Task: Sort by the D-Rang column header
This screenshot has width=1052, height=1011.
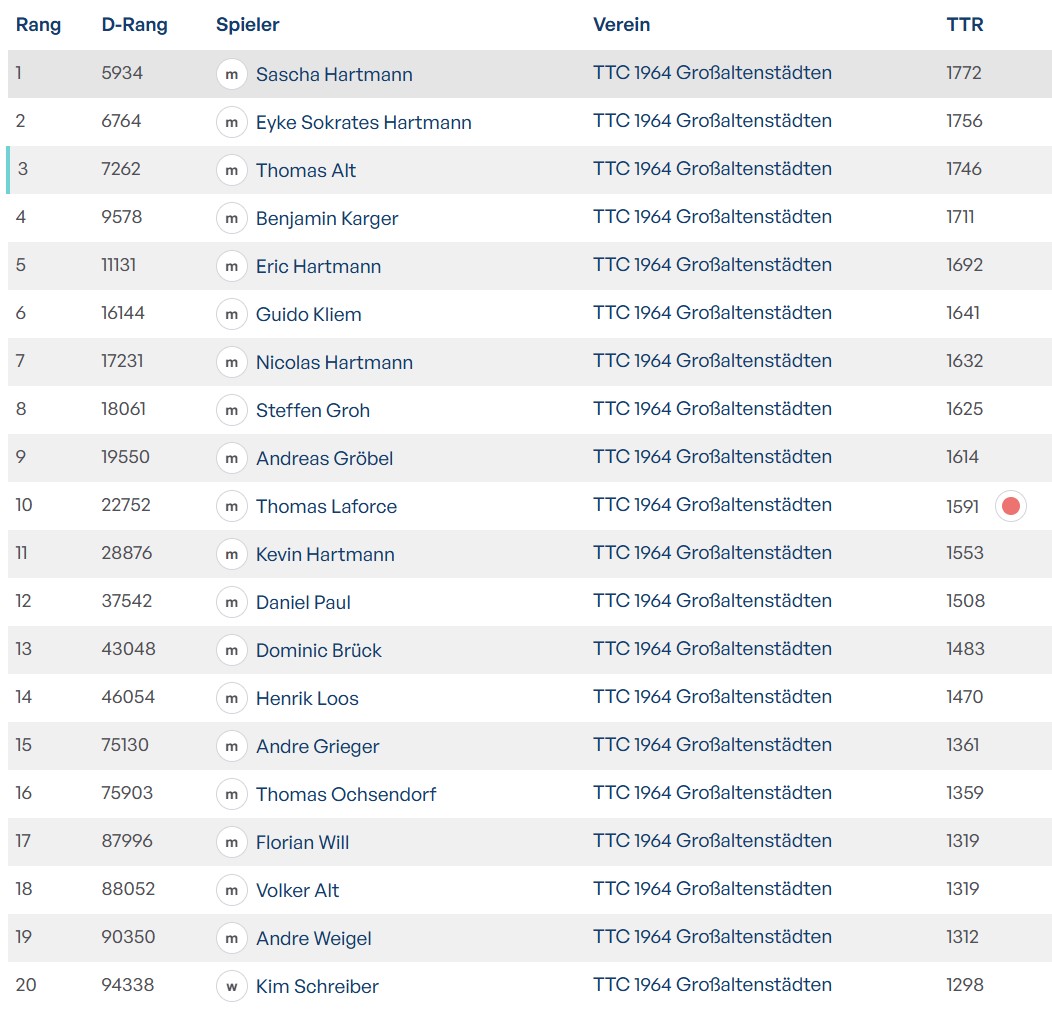Action: click(134, 25)
